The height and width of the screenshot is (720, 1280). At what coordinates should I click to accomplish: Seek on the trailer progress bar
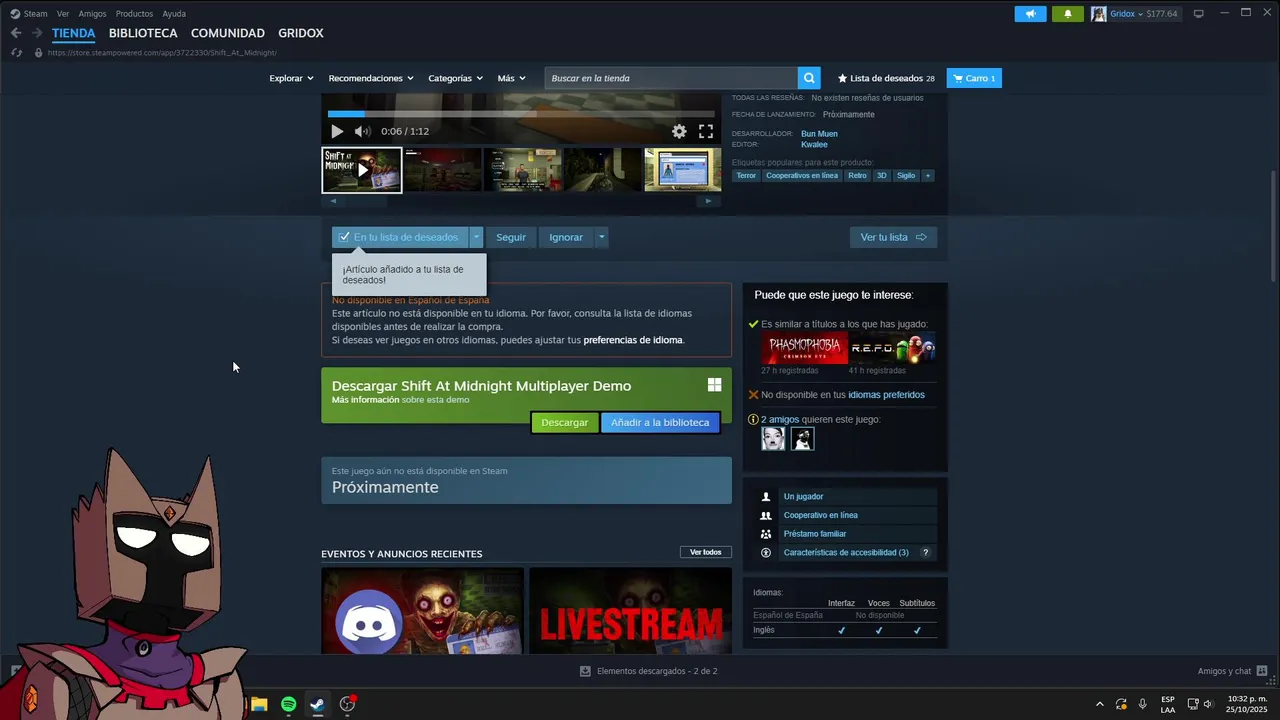click(x=521, y=114)
